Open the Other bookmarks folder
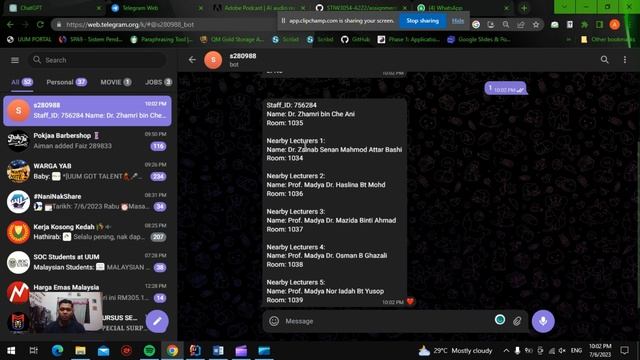The image size is (640, 360). (x=608, y=40)
